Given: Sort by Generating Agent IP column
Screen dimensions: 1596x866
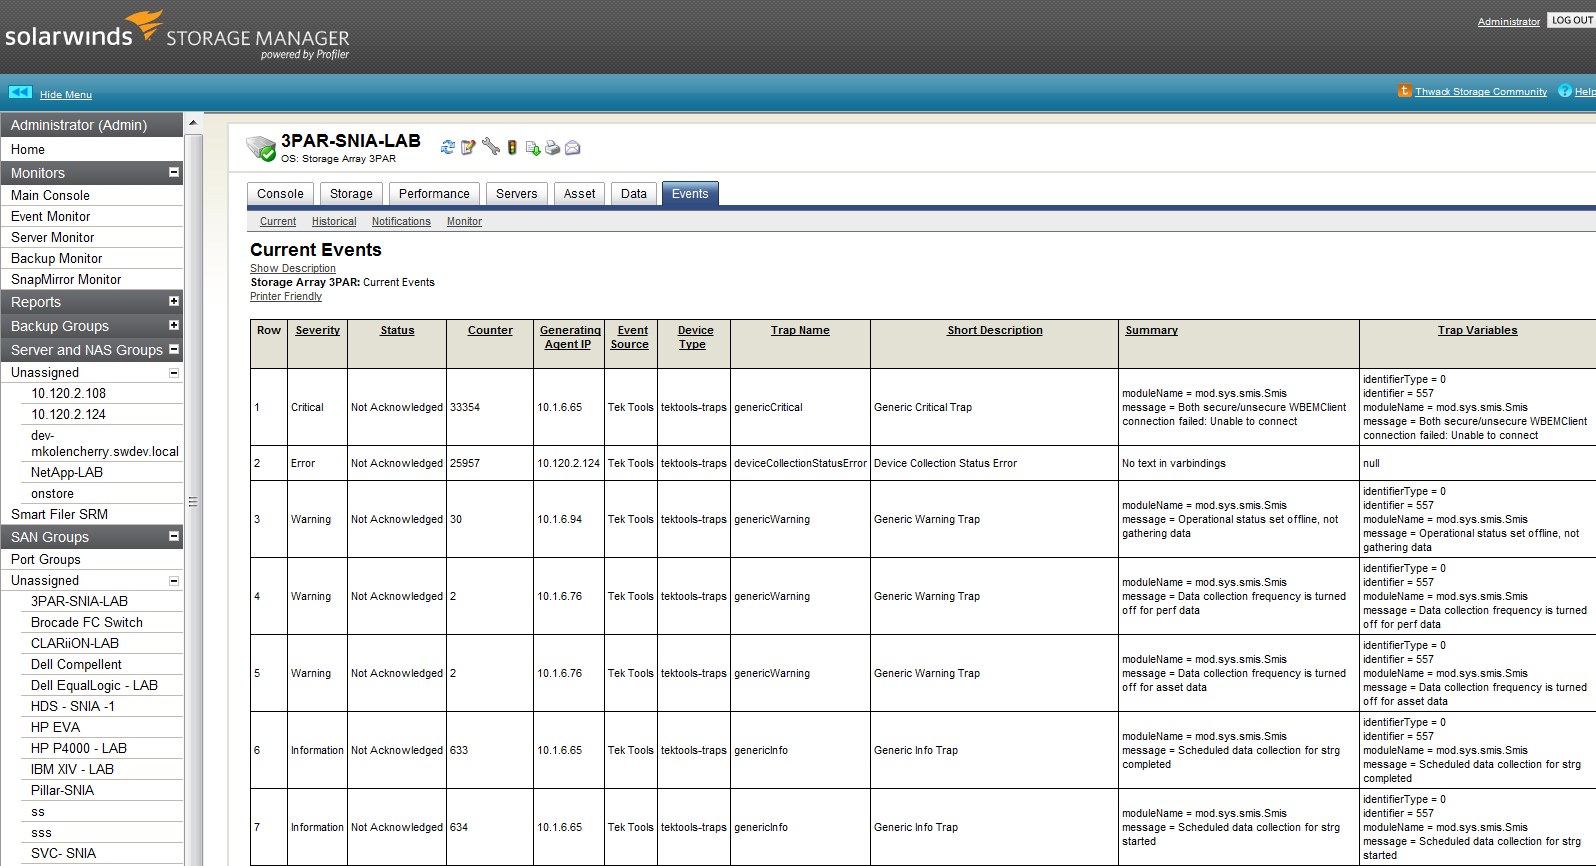Looking at the screenshot, I should click(x=570, y=337).
